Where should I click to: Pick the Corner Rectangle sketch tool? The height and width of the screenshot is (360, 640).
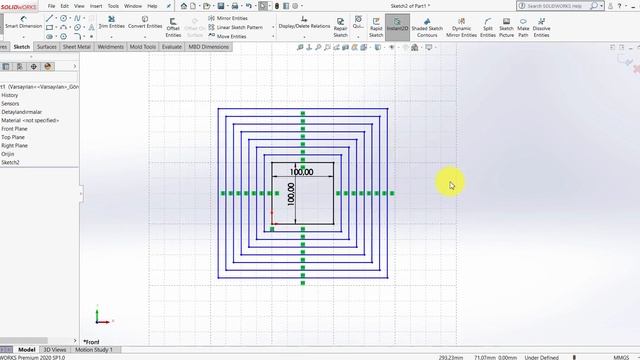(49, 27)
